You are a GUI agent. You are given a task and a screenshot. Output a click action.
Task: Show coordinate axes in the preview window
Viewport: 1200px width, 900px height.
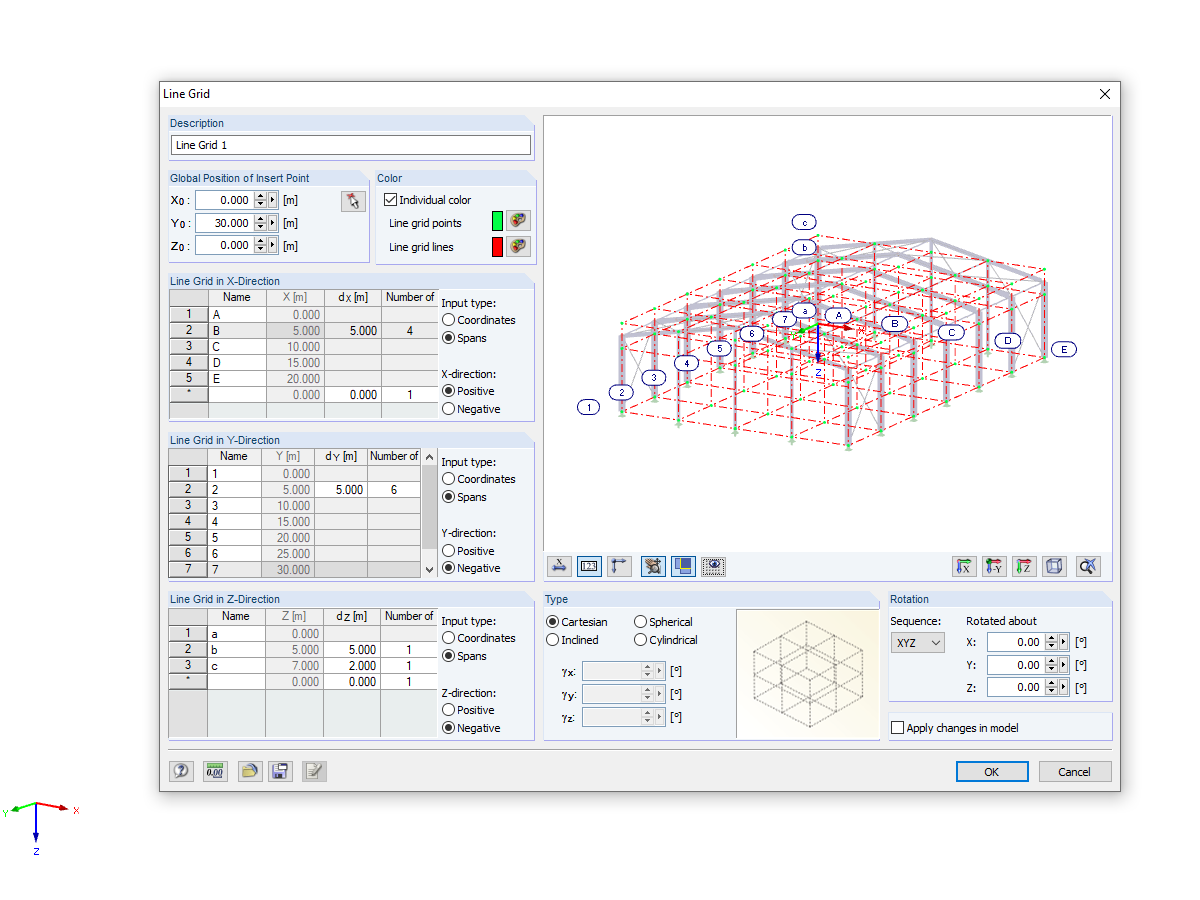(x=619, y=566)
